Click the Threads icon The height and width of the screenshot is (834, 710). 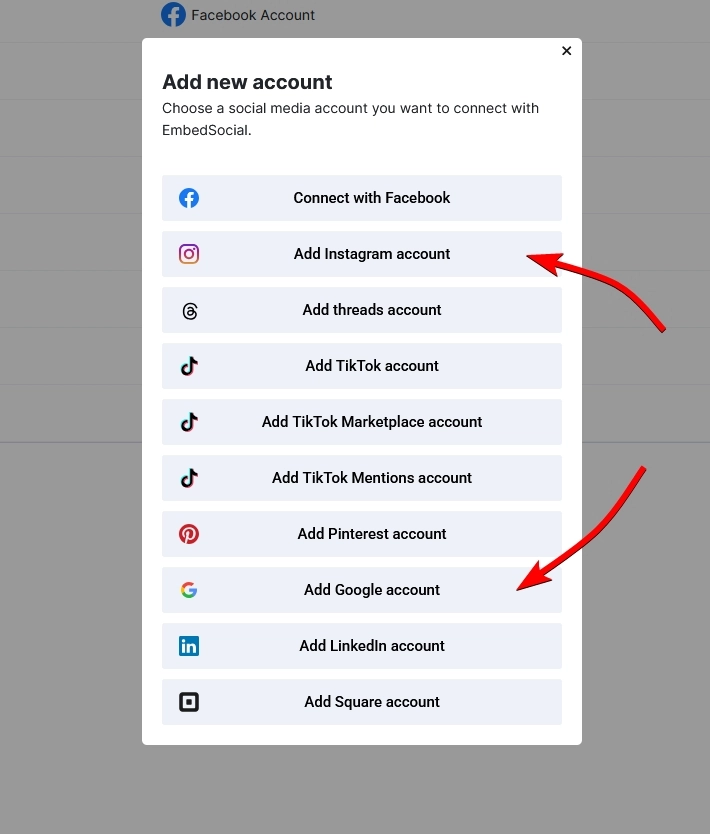[x=189, y=310]
